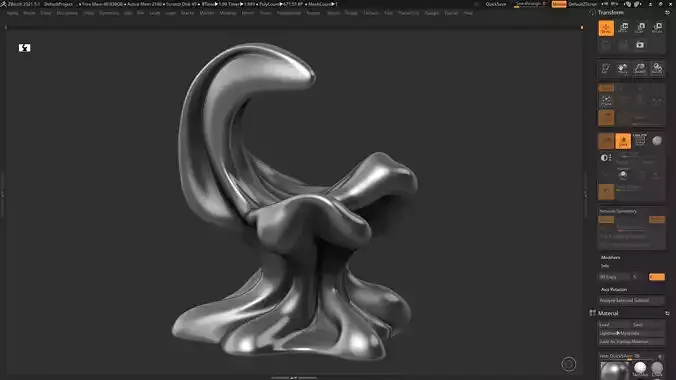Select the Scale mode icon in Transform
This screenshot has width=676, height=380.
click(640, 28)
